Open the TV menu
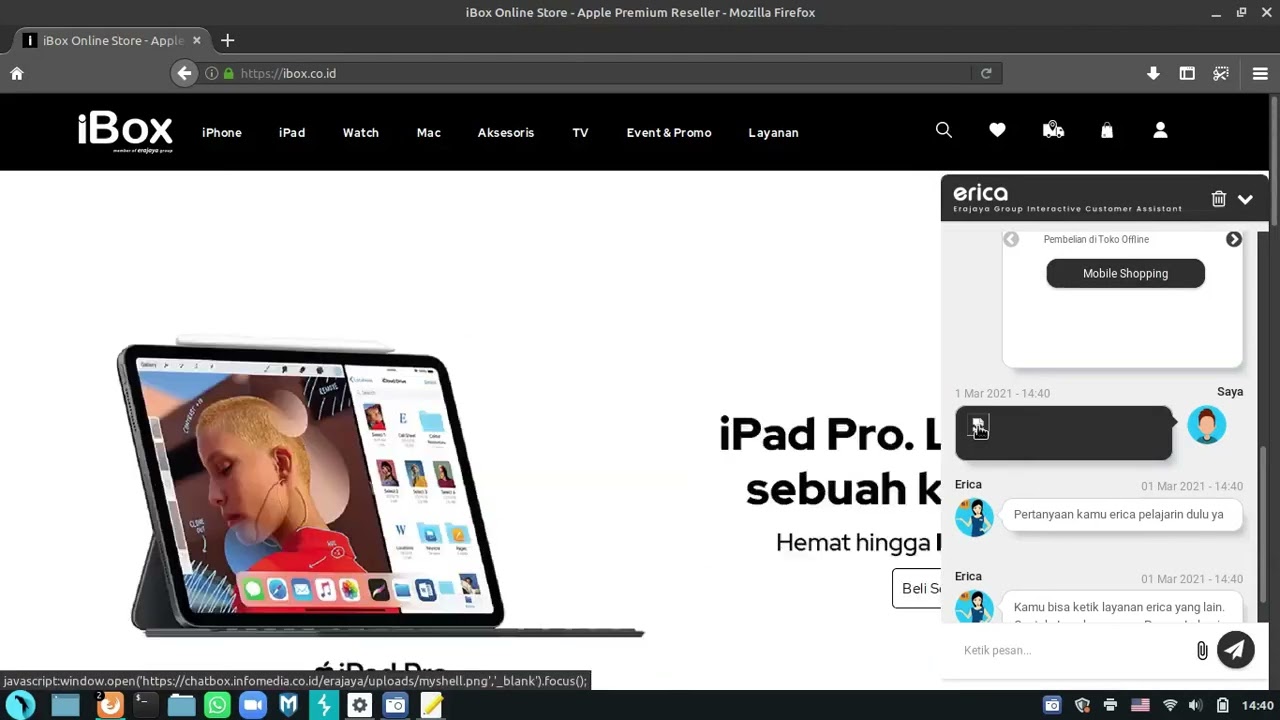Screen dimensions: 1280x720 point(580,132)
